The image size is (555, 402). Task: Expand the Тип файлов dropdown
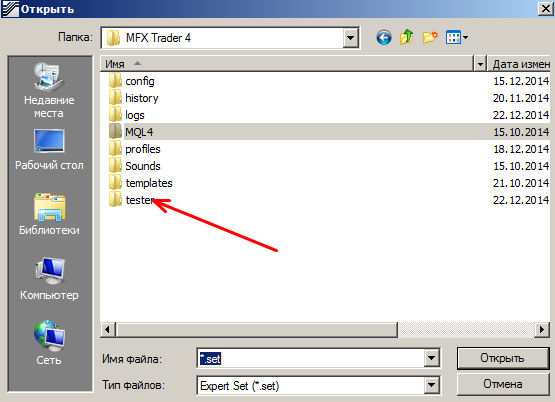click(x=431, y=385)
